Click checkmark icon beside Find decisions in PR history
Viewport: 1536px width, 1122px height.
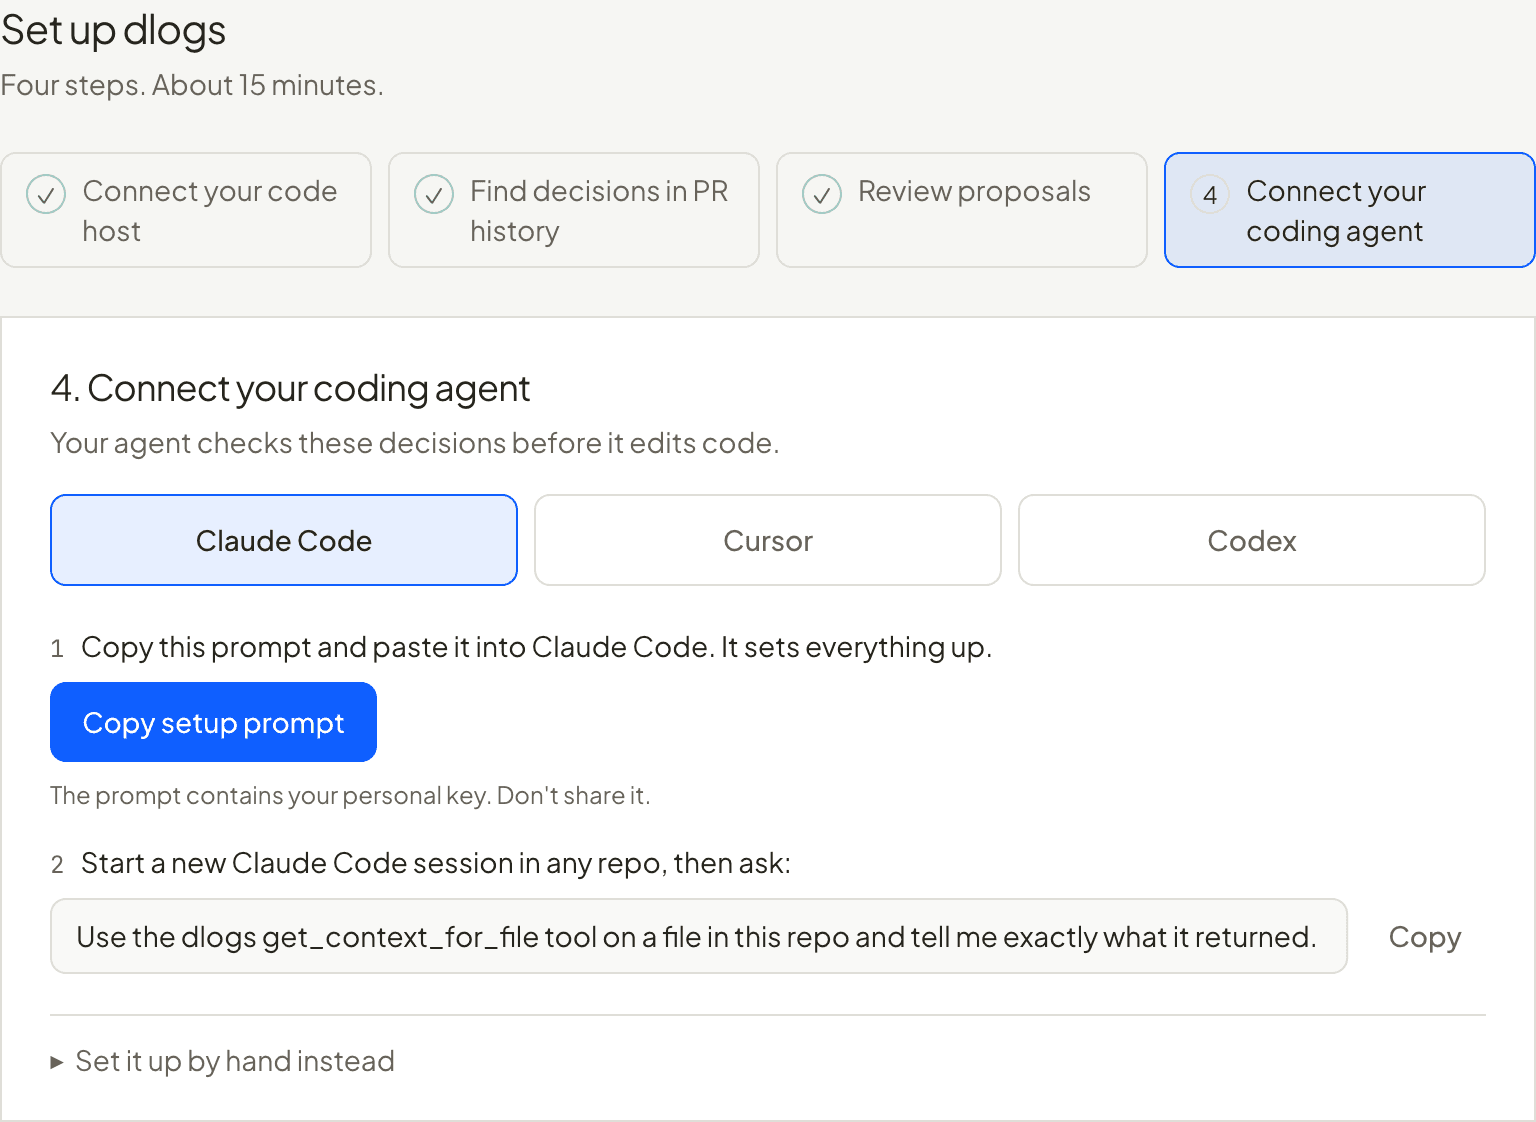[x=434, y=194]
